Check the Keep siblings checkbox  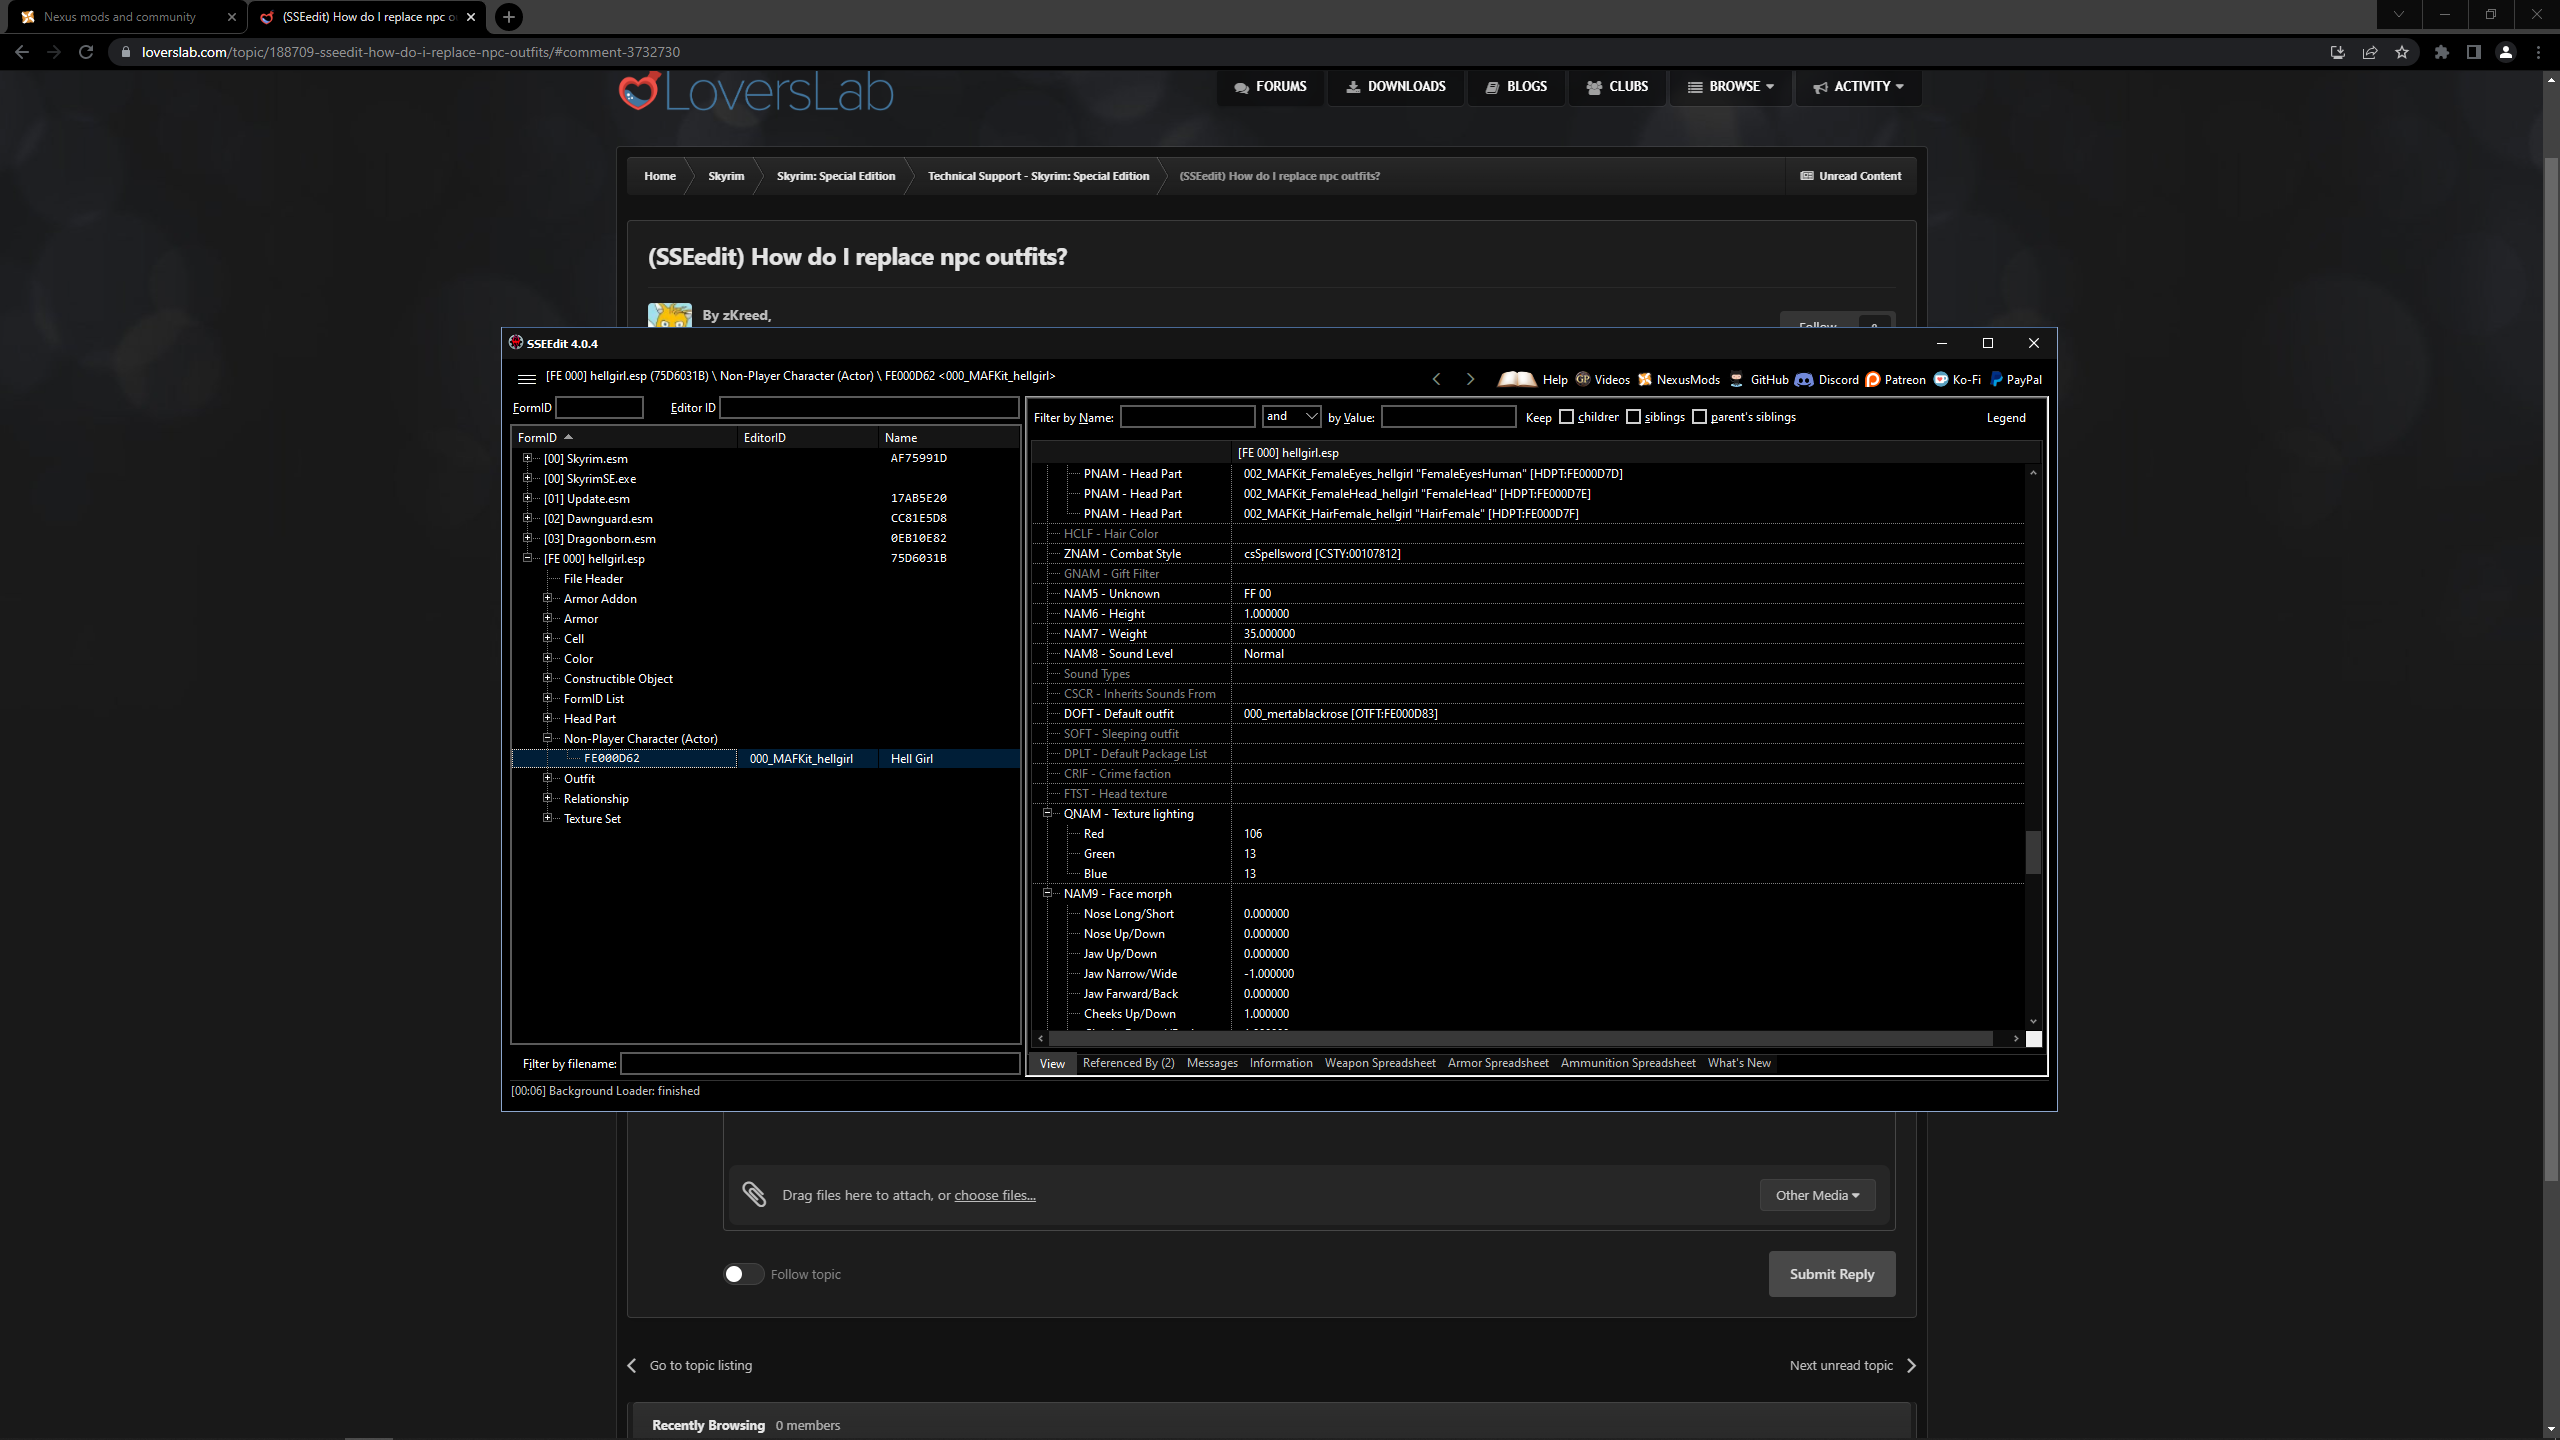click(x=1634, y=417)
